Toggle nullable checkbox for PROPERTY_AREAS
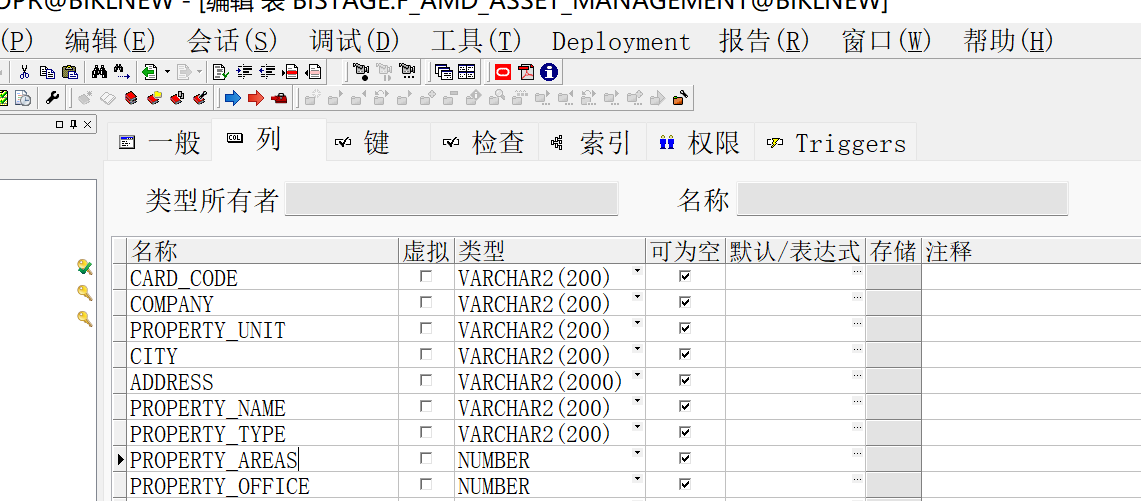 (x=685, y=458)
